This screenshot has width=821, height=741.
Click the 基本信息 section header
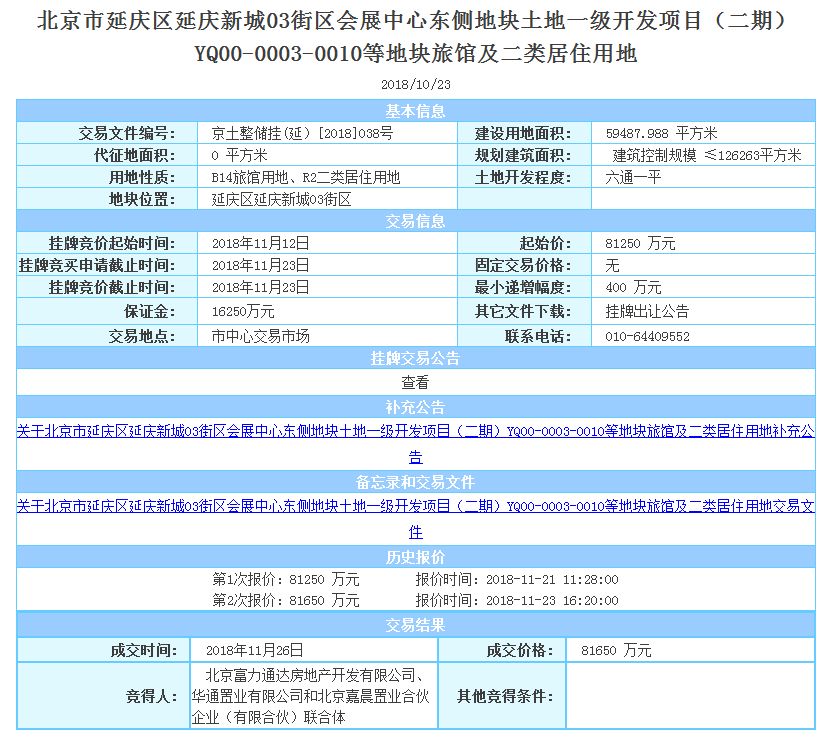pos(415,111)
